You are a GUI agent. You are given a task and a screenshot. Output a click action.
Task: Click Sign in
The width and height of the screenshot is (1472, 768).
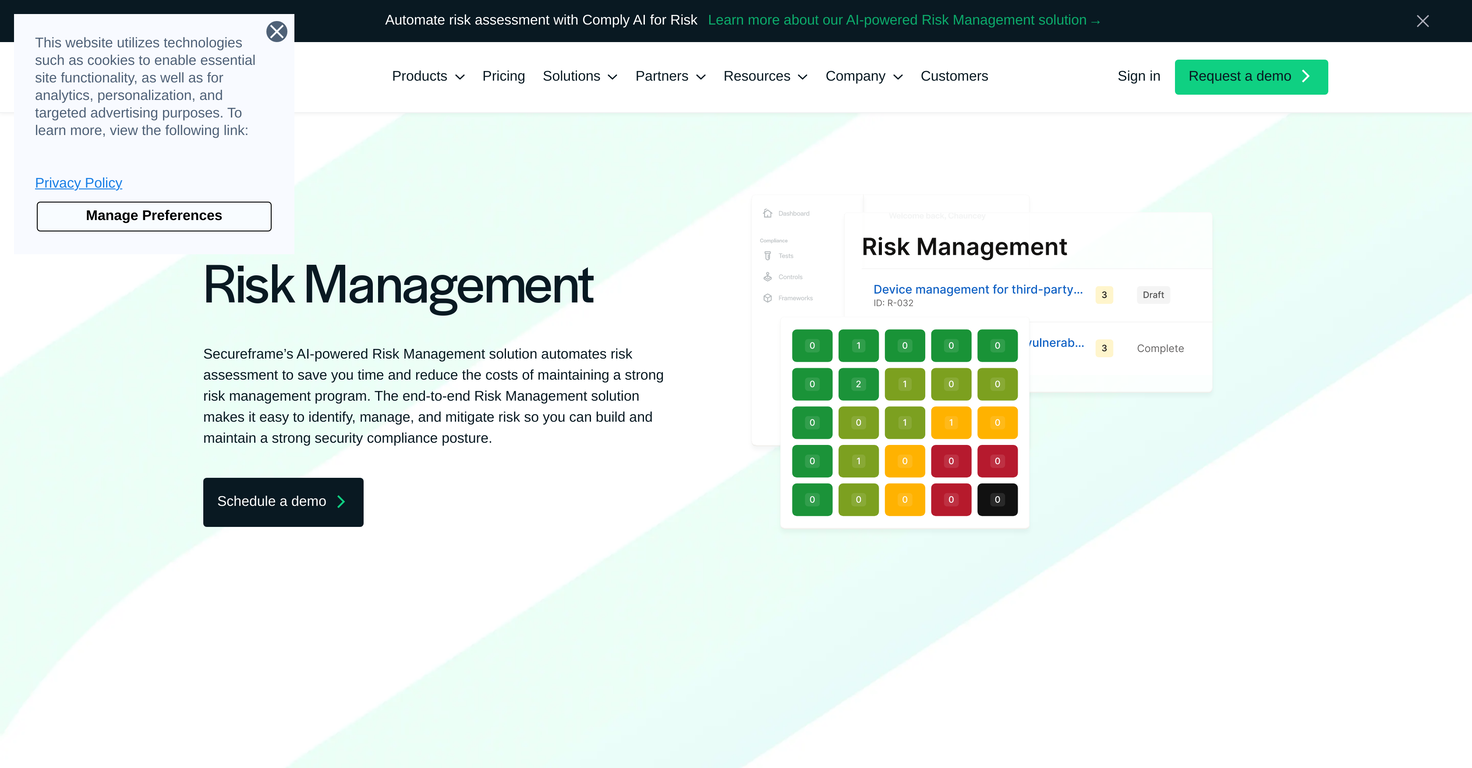click(1138, 76)
